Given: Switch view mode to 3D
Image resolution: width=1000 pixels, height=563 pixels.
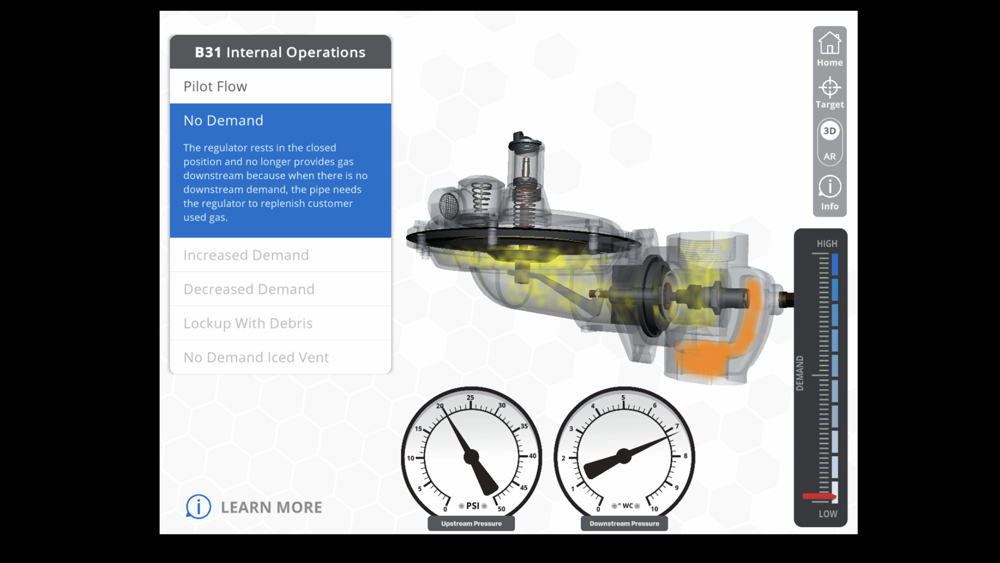Looking at the screenshot, I should tap(829, 131).
